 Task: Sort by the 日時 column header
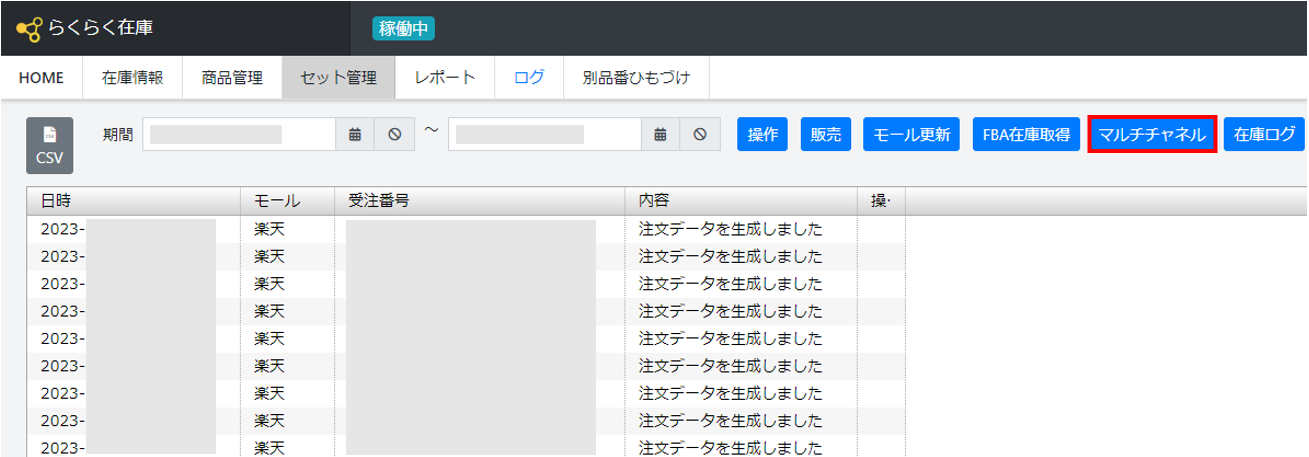[134, 201]
